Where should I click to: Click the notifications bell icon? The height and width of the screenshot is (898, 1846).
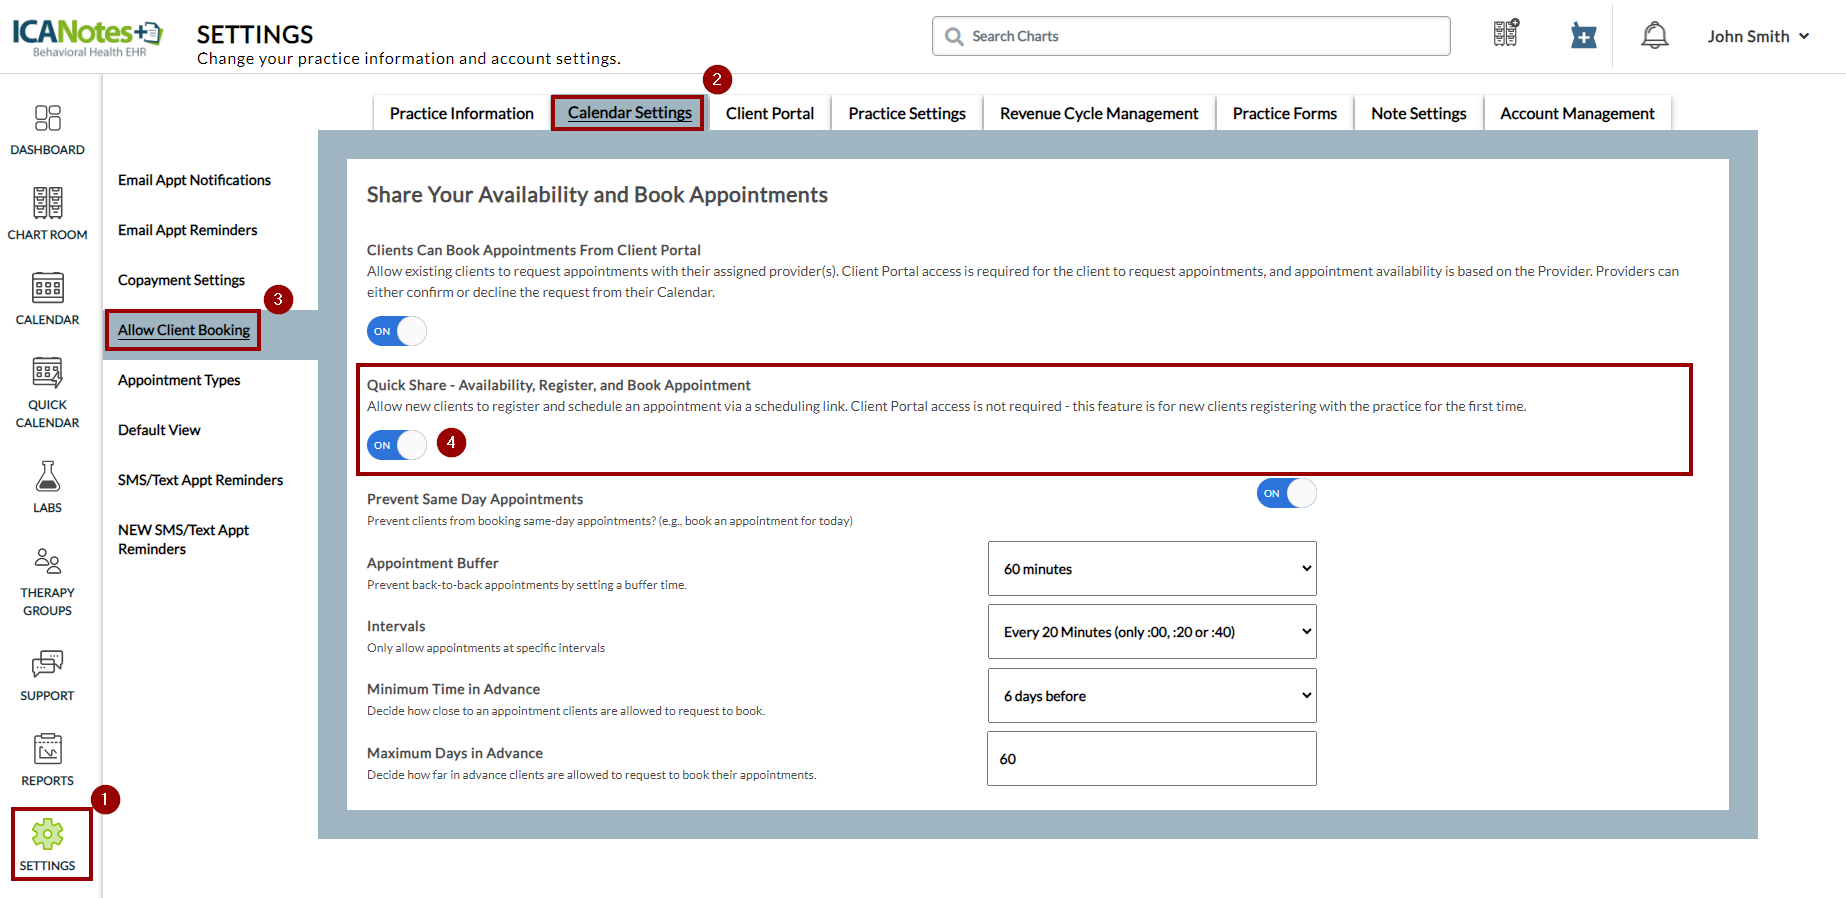pyautogui.click(x=1654, y=36)
